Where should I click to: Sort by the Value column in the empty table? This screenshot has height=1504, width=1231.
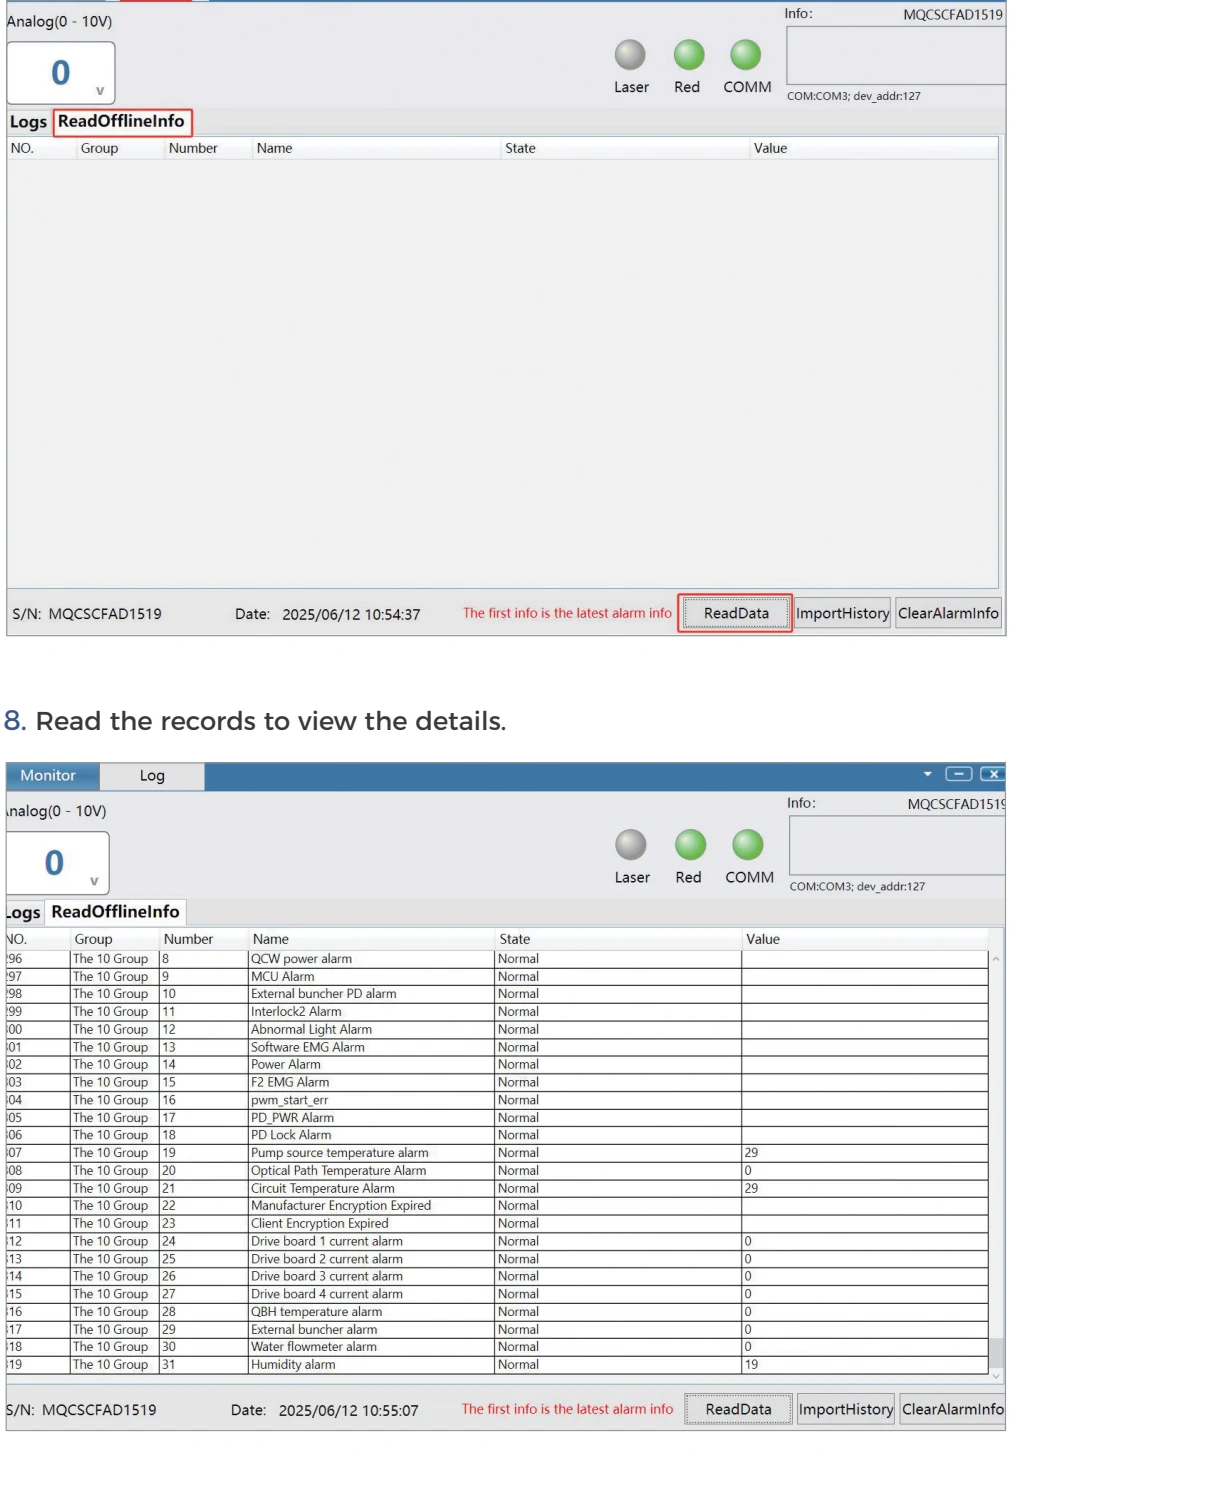[x=873, y=148]
